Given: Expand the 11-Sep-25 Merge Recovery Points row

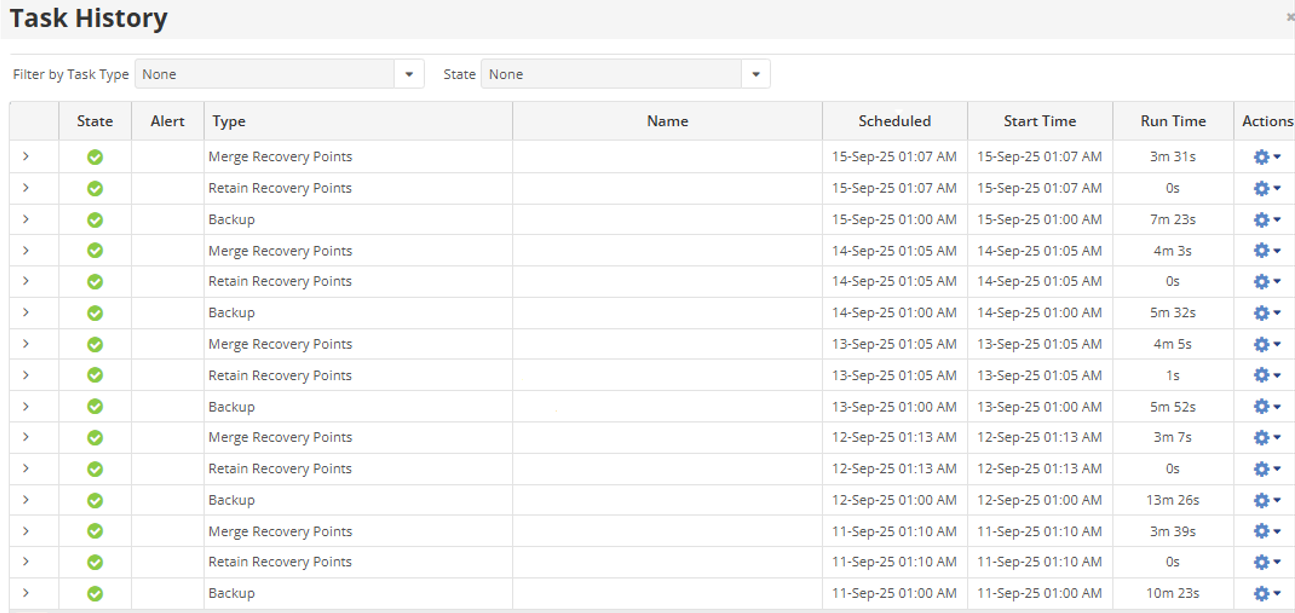Looking at the screenshot, I should tap(26, 530).
